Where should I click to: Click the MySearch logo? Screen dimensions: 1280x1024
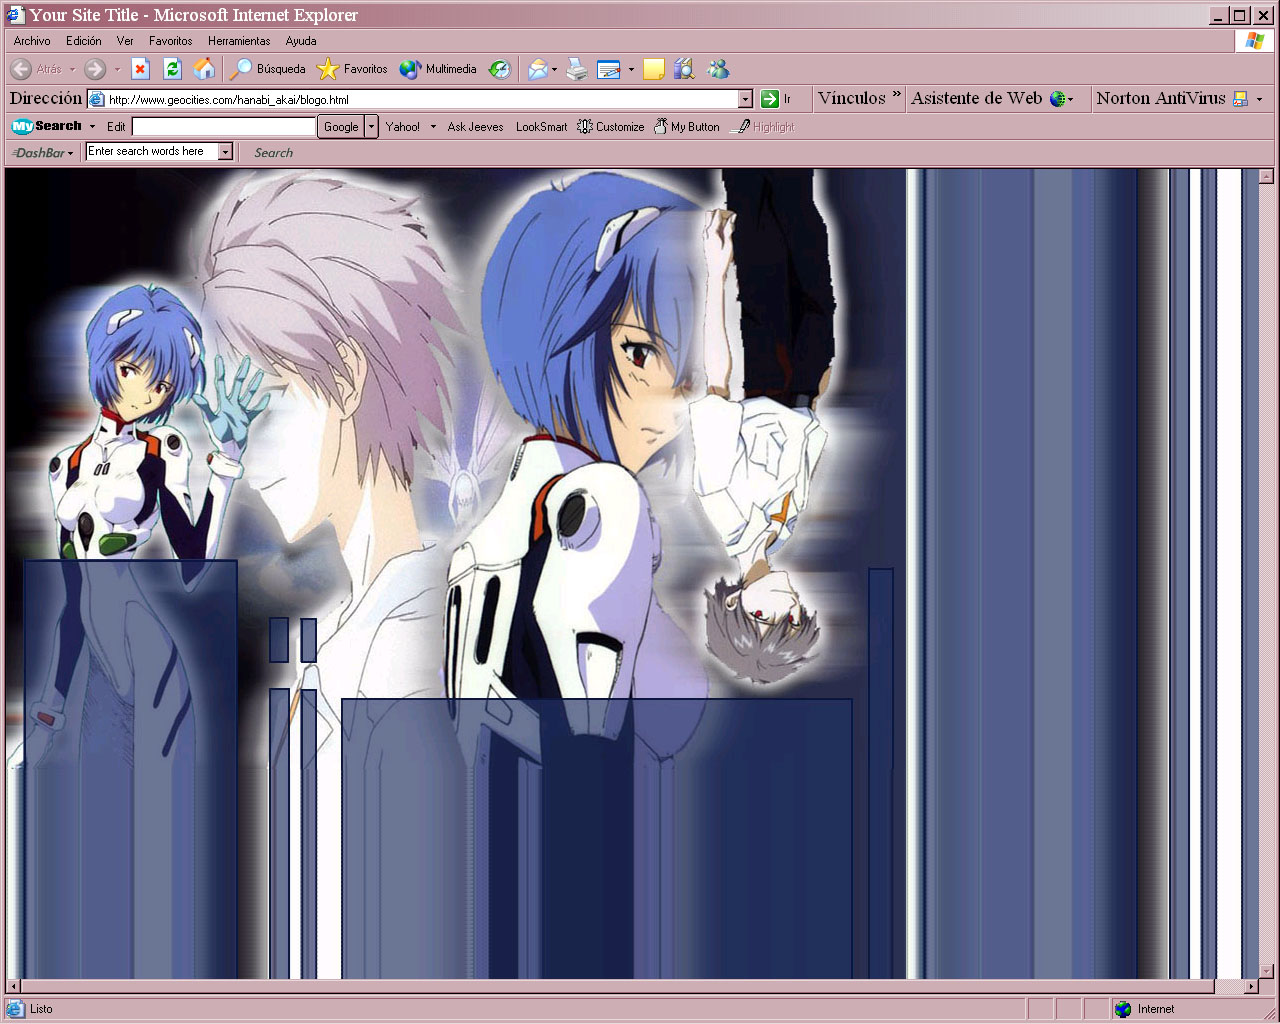46,126
